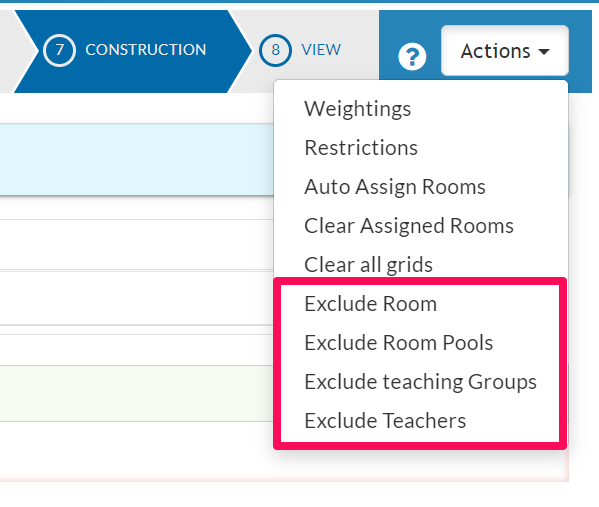The height and width of the screenshot is (507, 599).
Task: Open the Actions dropdown button
Action: pos(505,50)
